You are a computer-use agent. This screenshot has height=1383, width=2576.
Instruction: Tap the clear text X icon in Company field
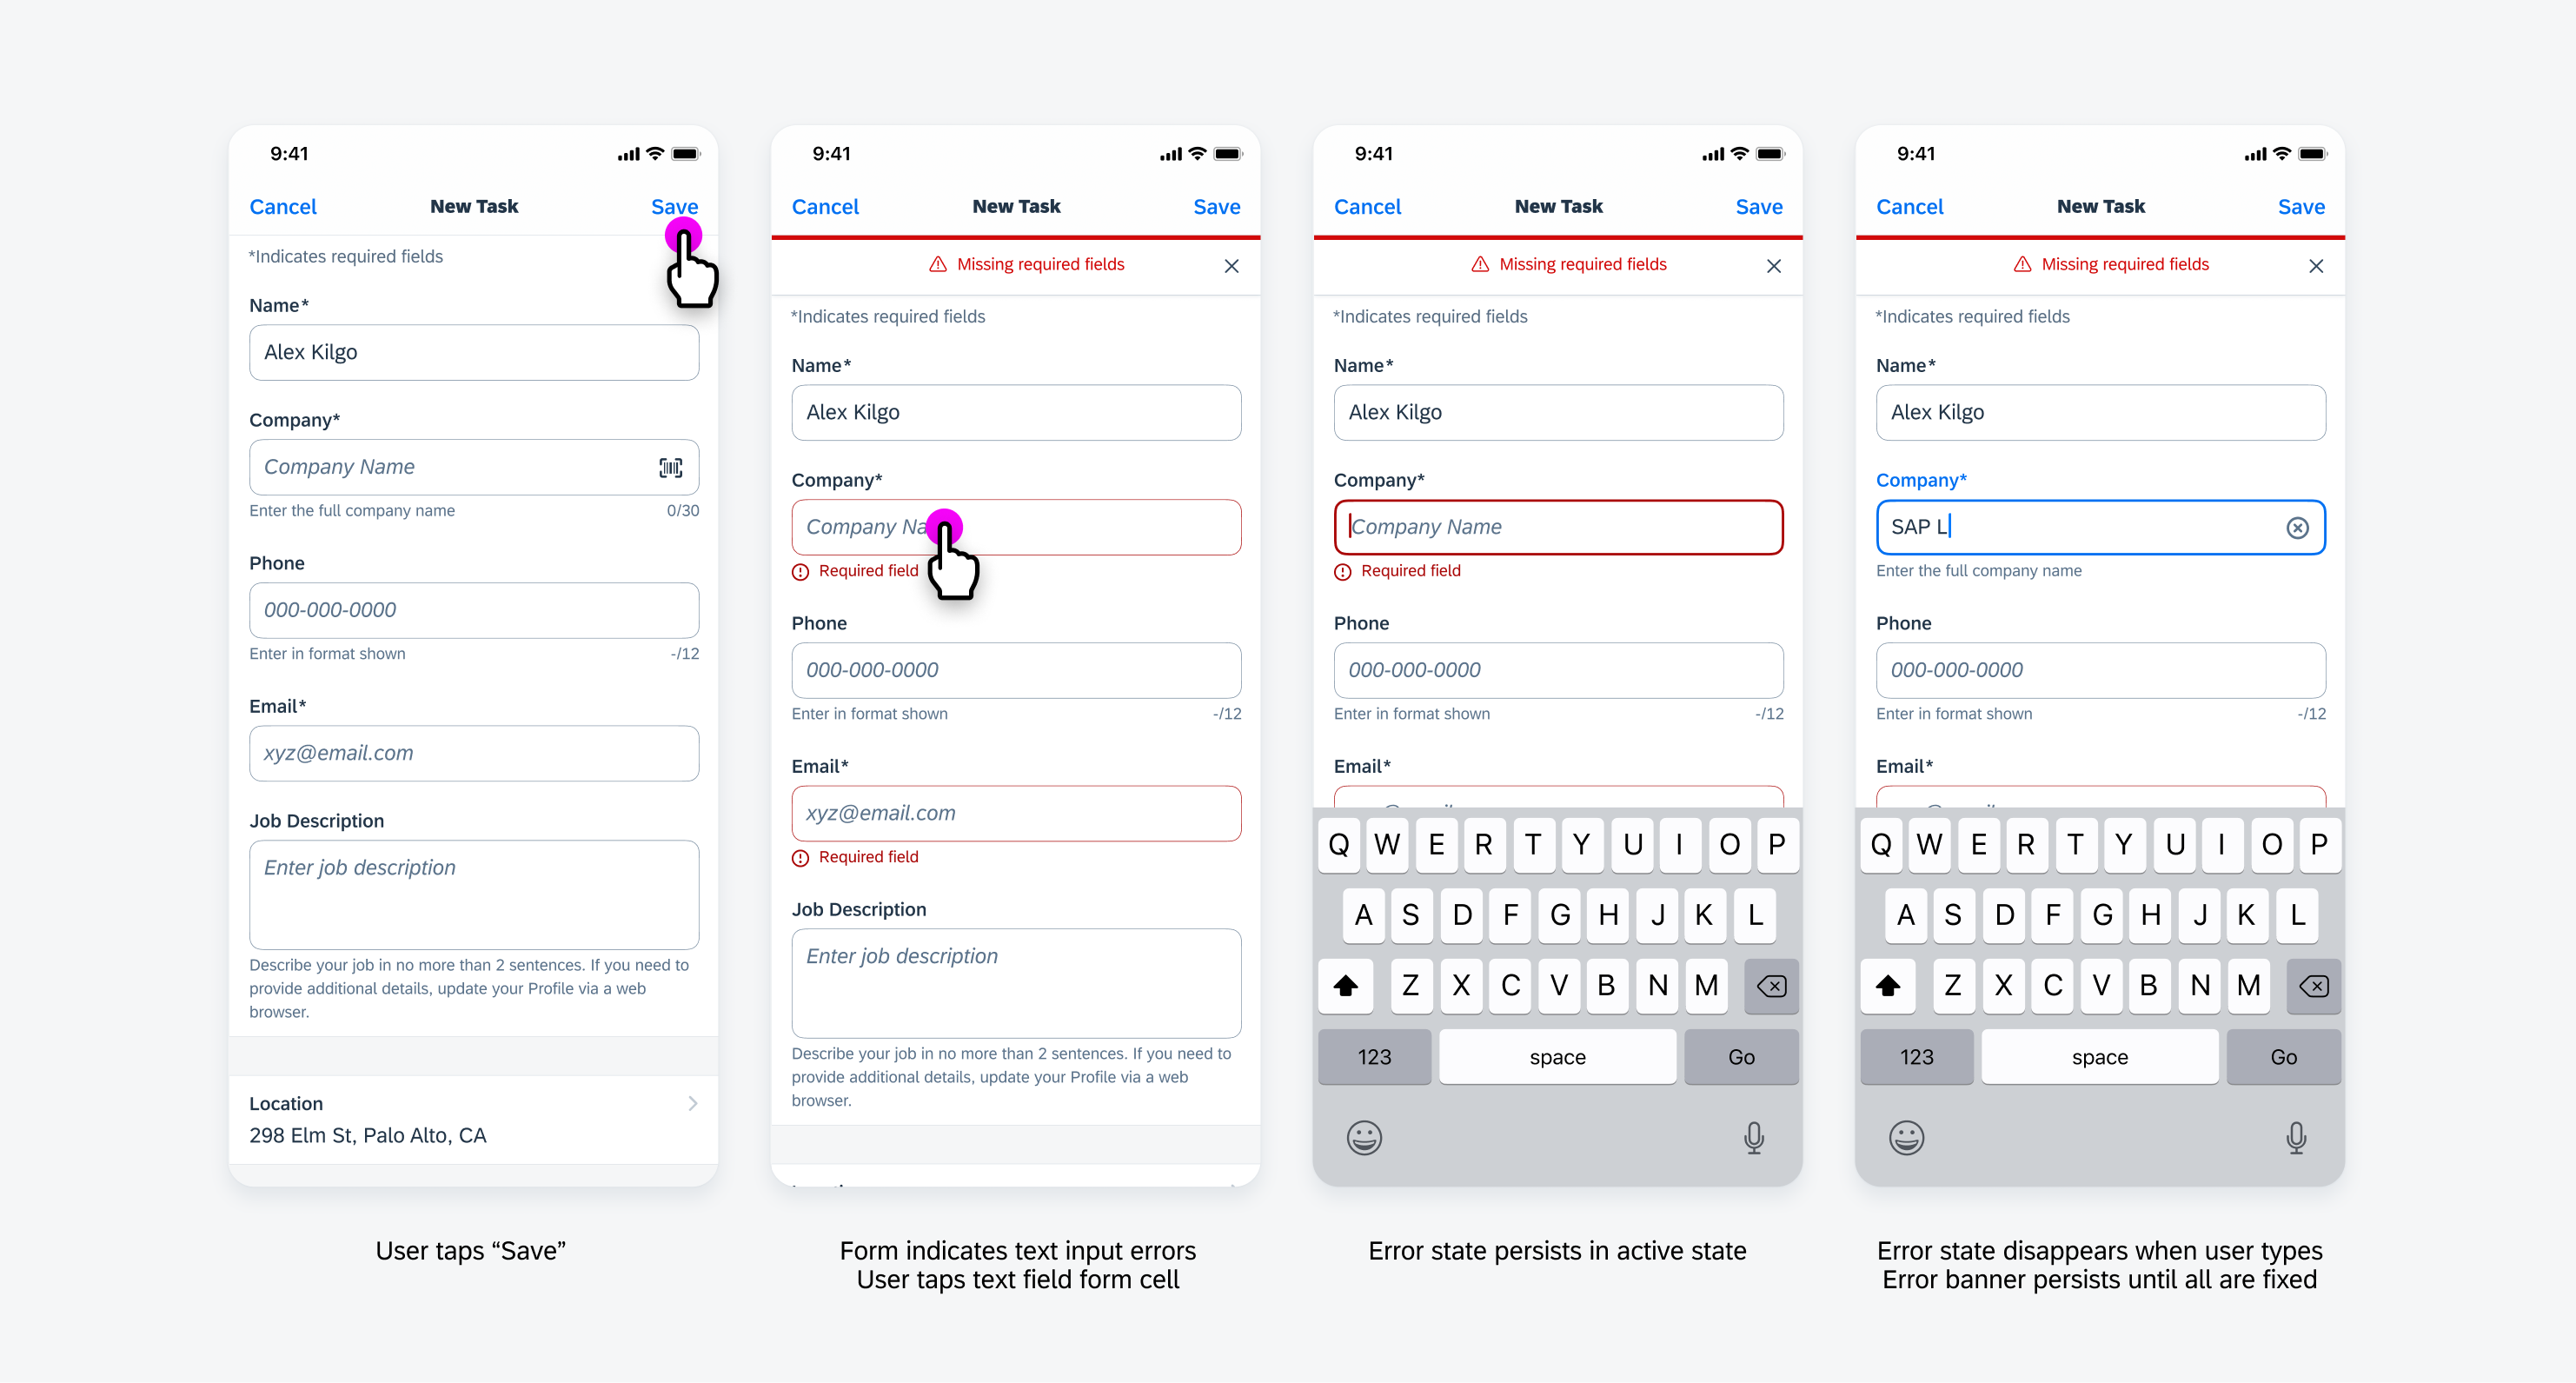click(2298, 528)
